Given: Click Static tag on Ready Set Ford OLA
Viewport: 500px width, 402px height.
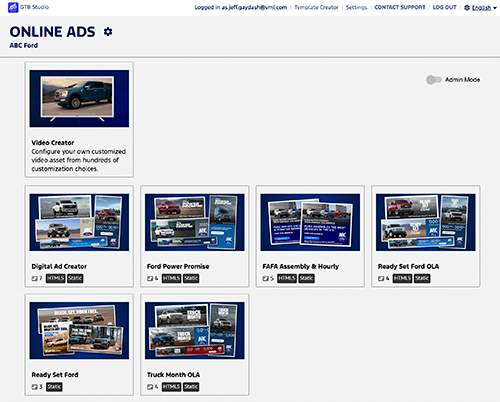Looking at the screenshot, I should point(422,278).
